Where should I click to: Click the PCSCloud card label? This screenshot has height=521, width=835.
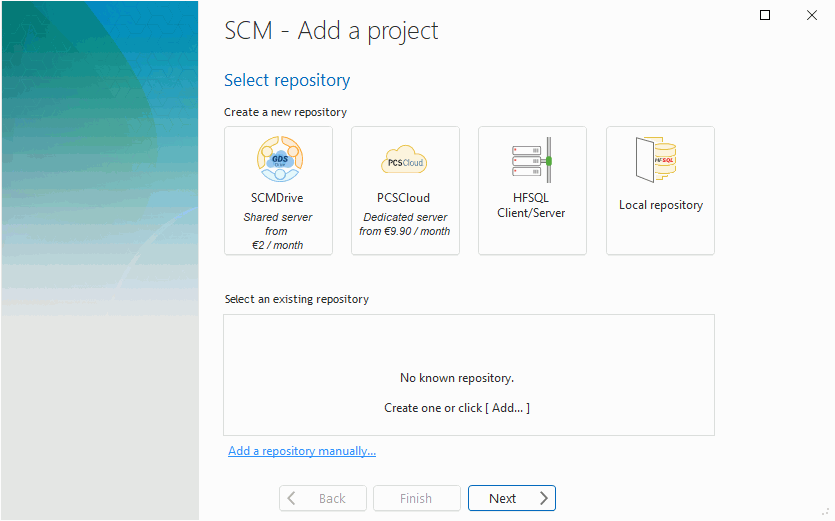403,198
